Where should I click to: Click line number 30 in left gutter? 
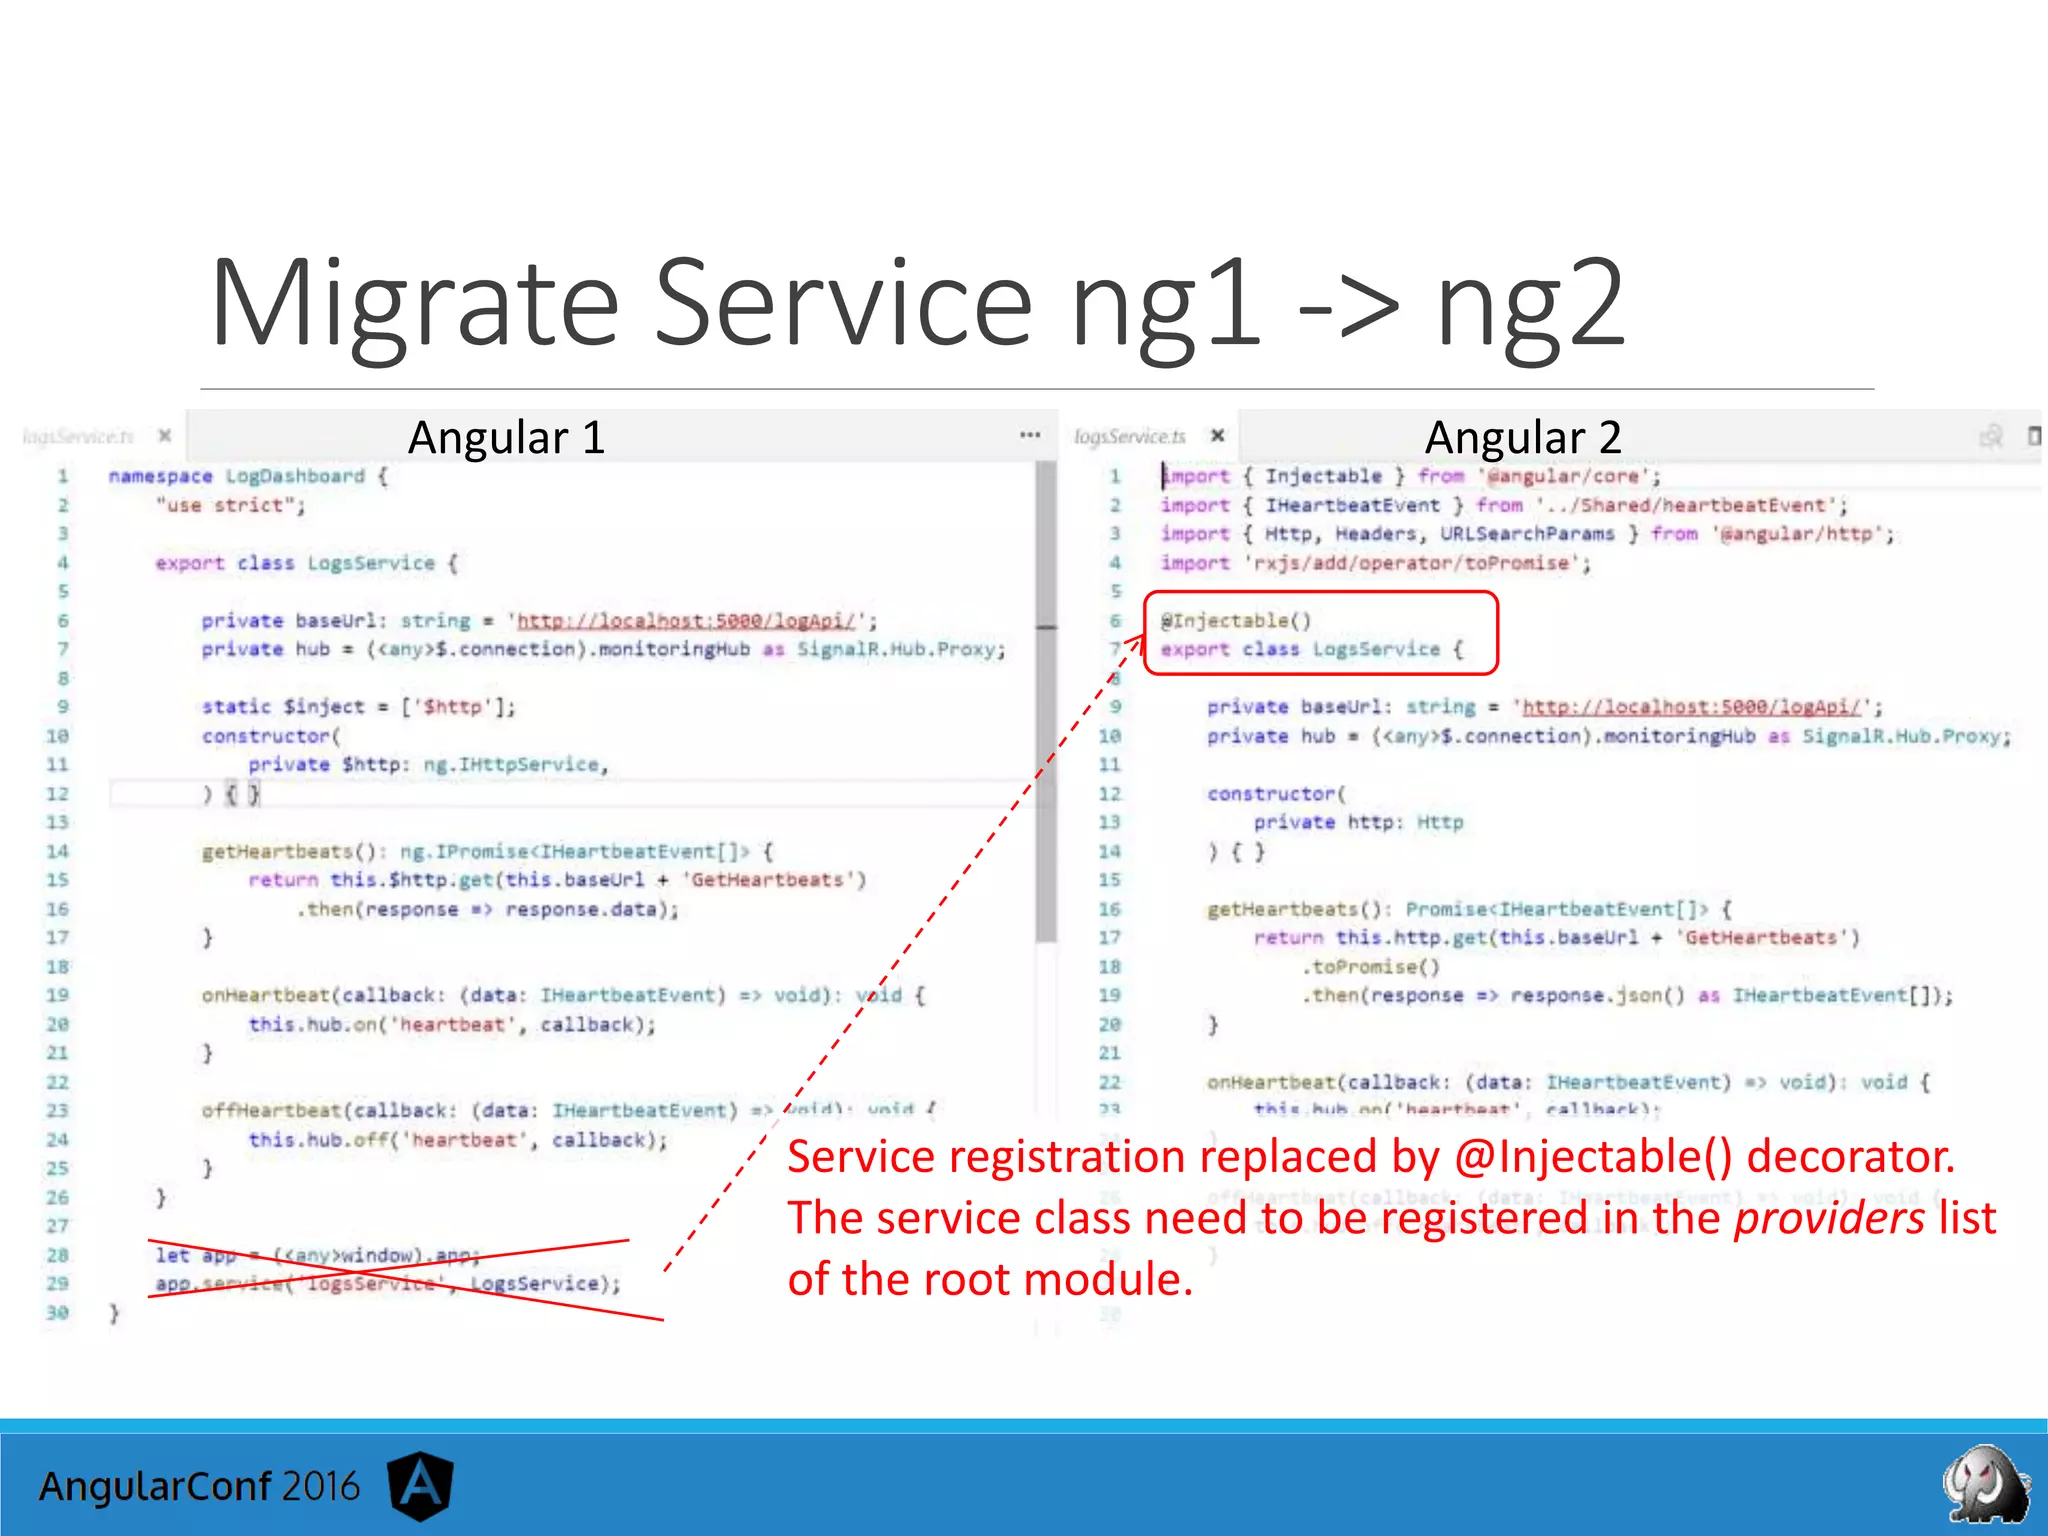pos(58,1313)
